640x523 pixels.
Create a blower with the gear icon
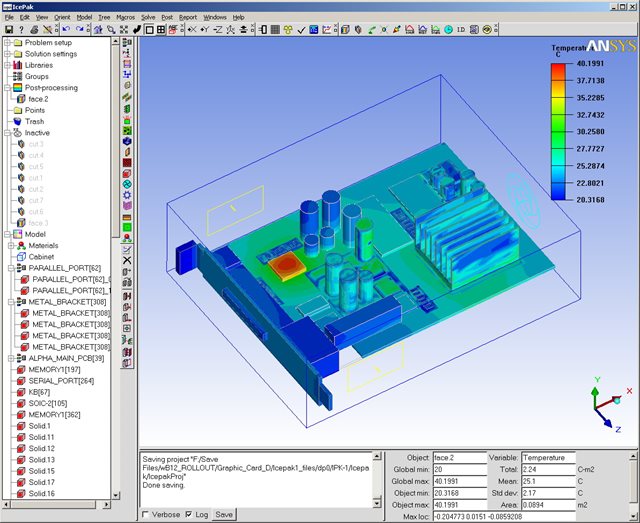tap(127, 195)
